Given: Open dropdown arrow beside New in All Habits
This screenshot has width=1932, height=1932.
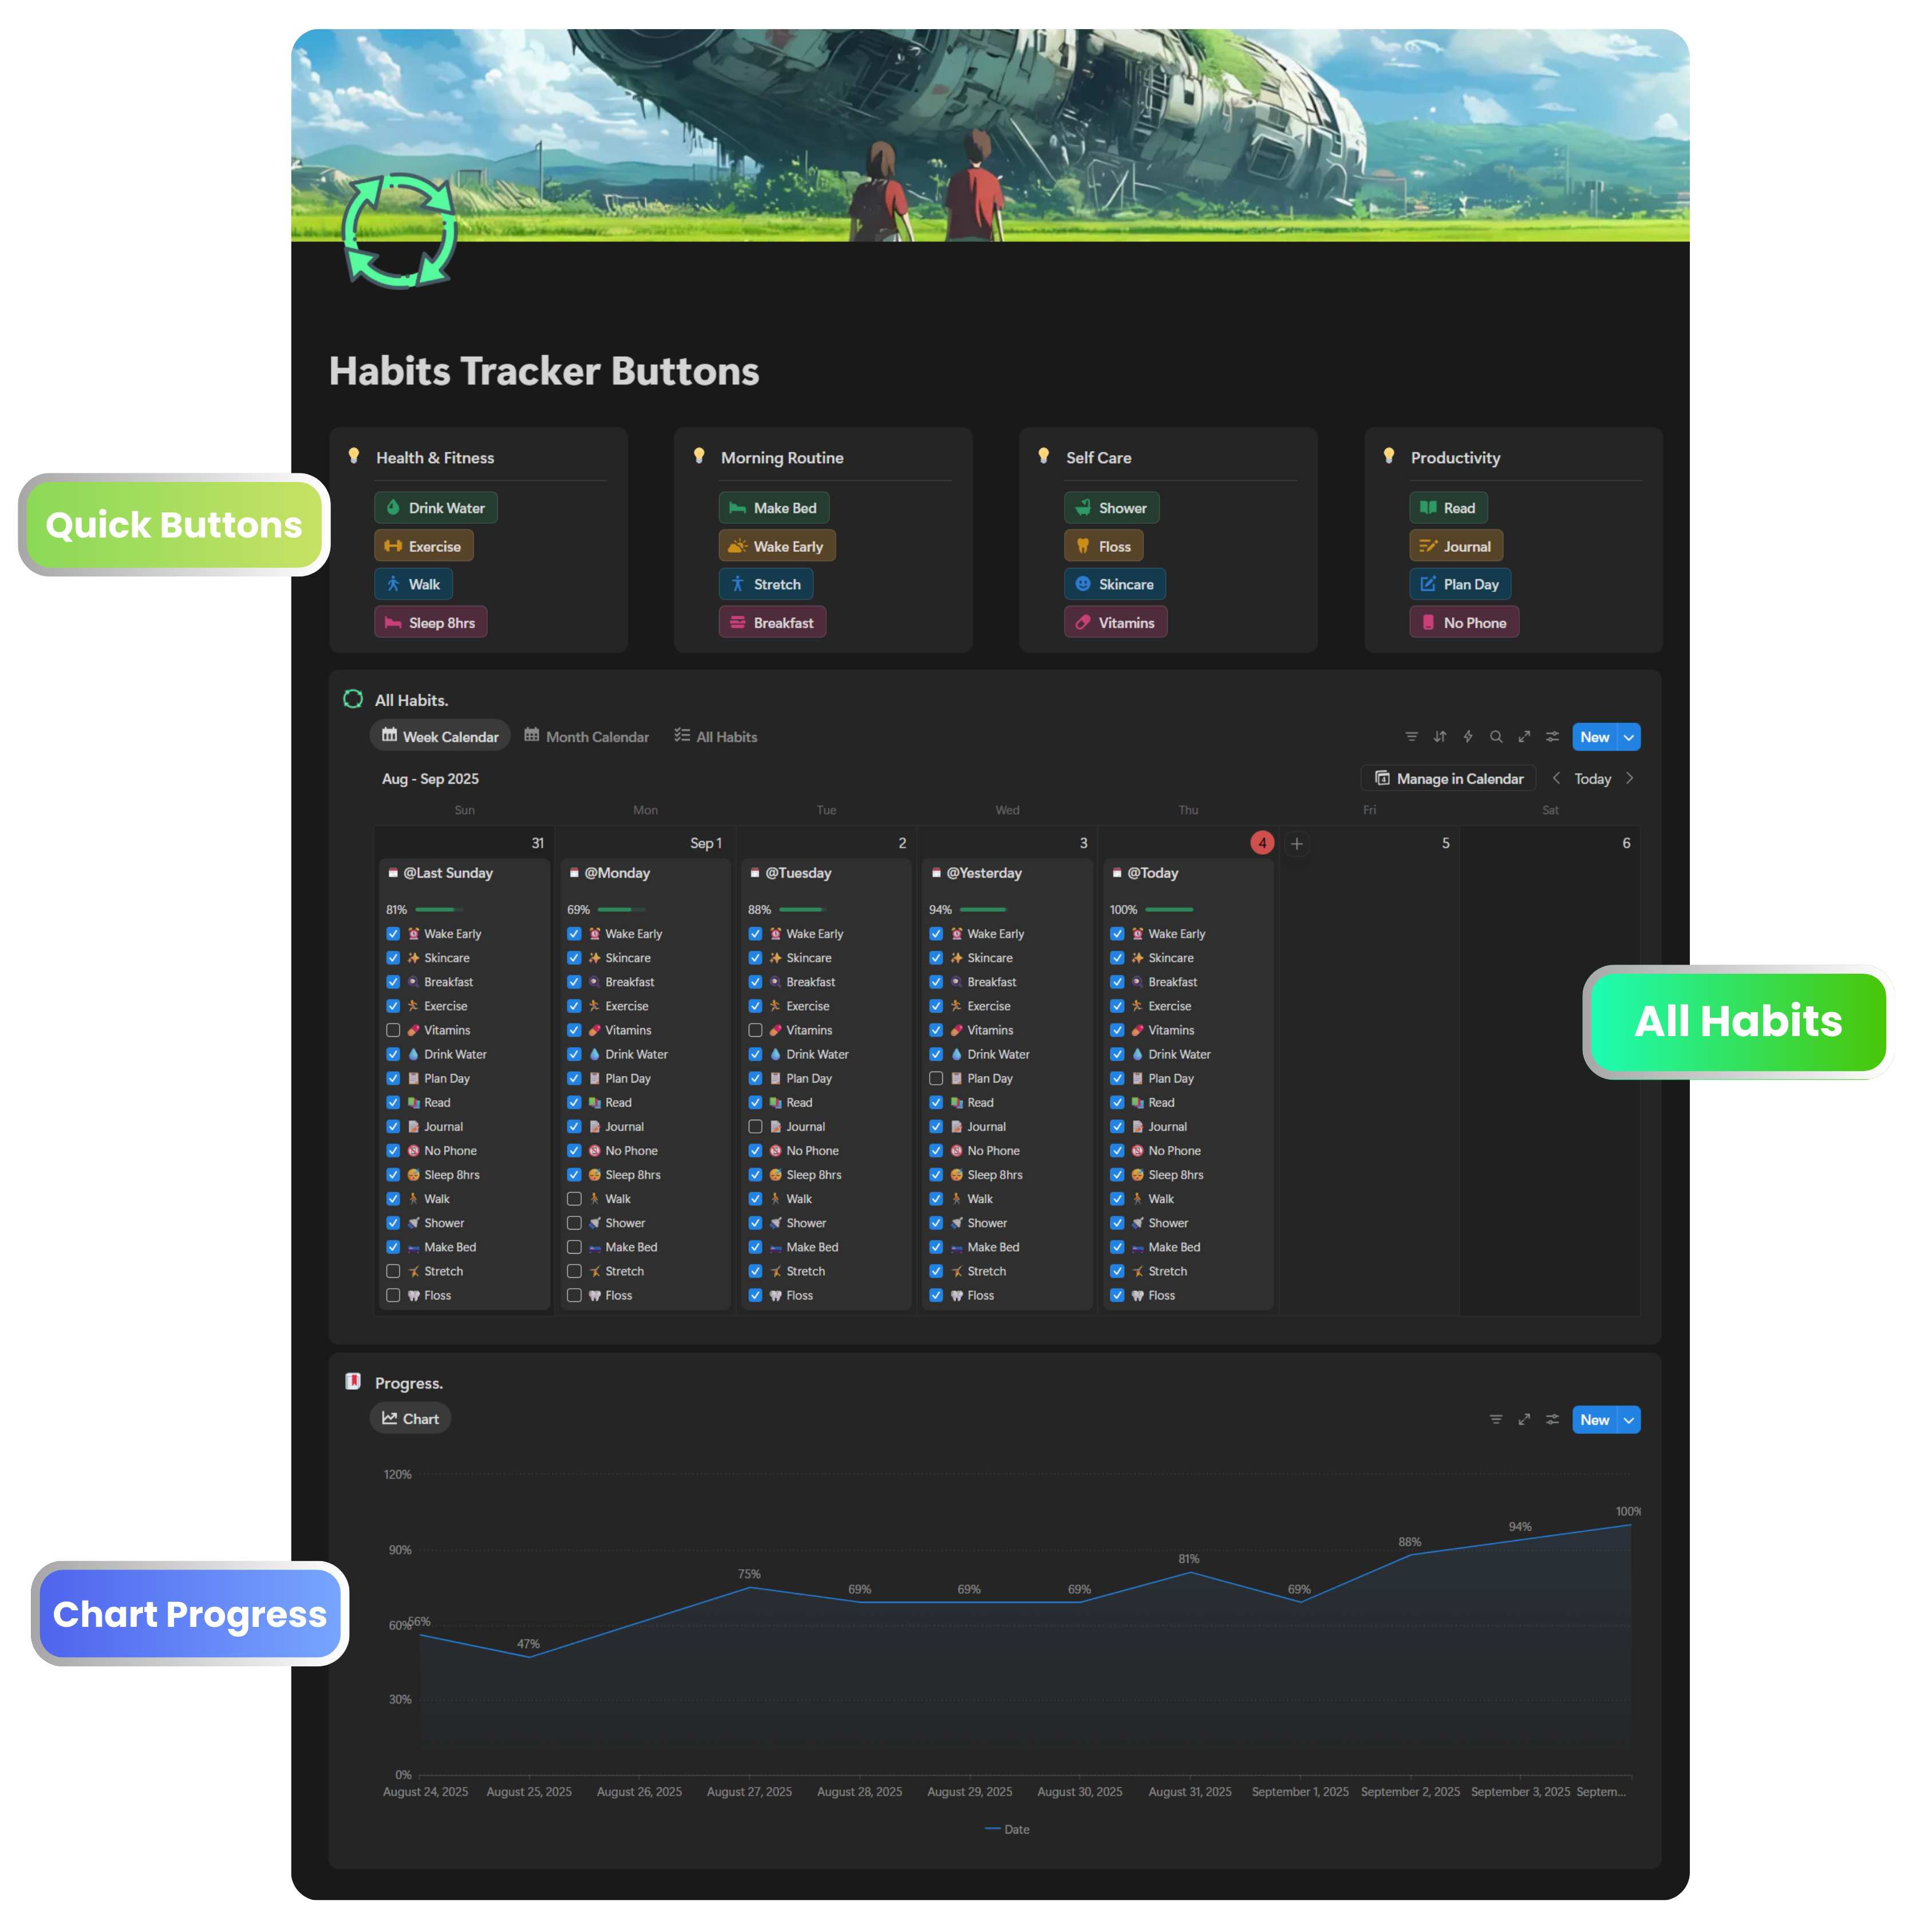Looking at the screenshot, I should pos(1629,737).
